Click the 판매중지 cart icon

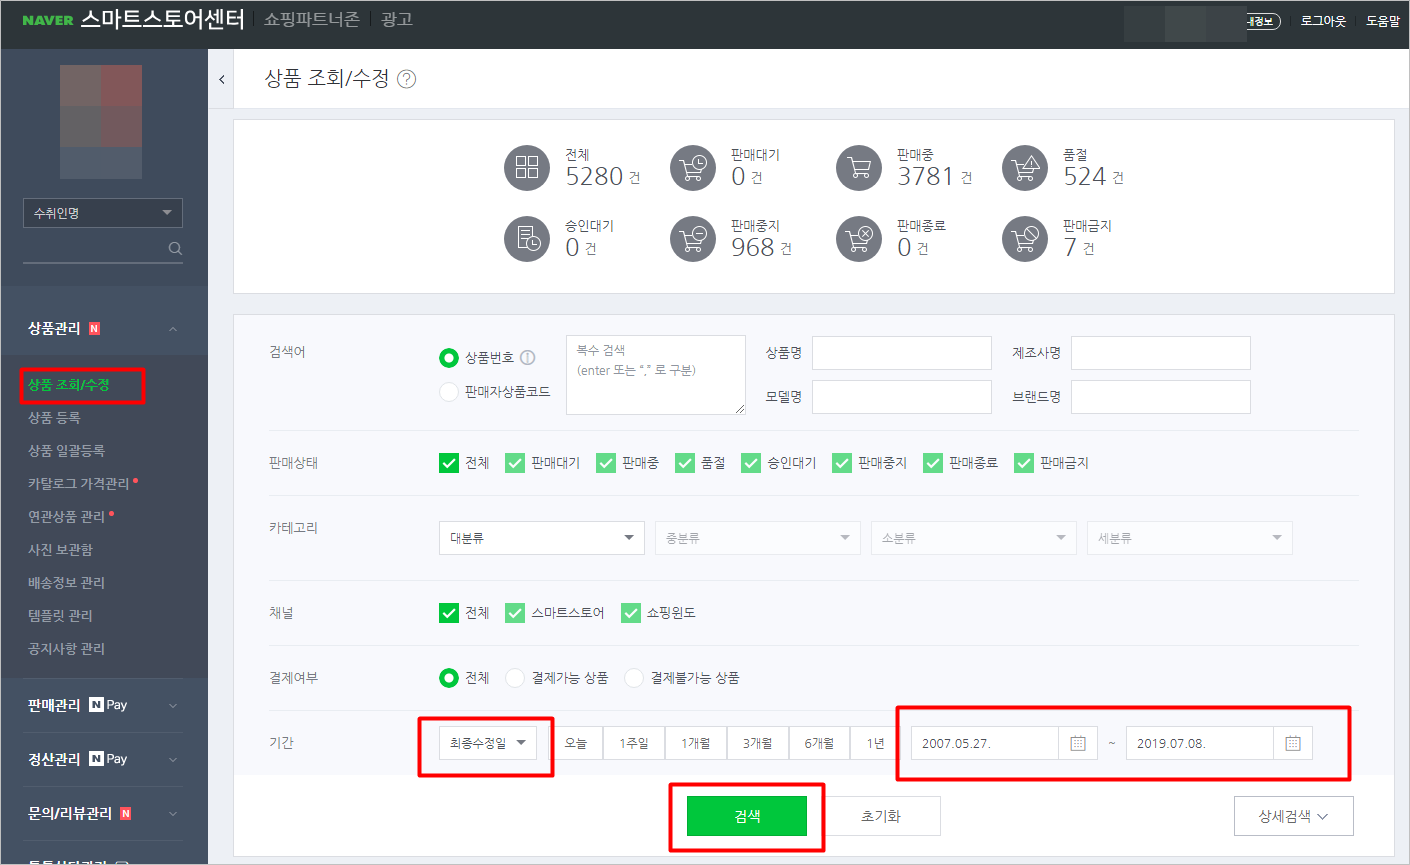coord(693,238)
